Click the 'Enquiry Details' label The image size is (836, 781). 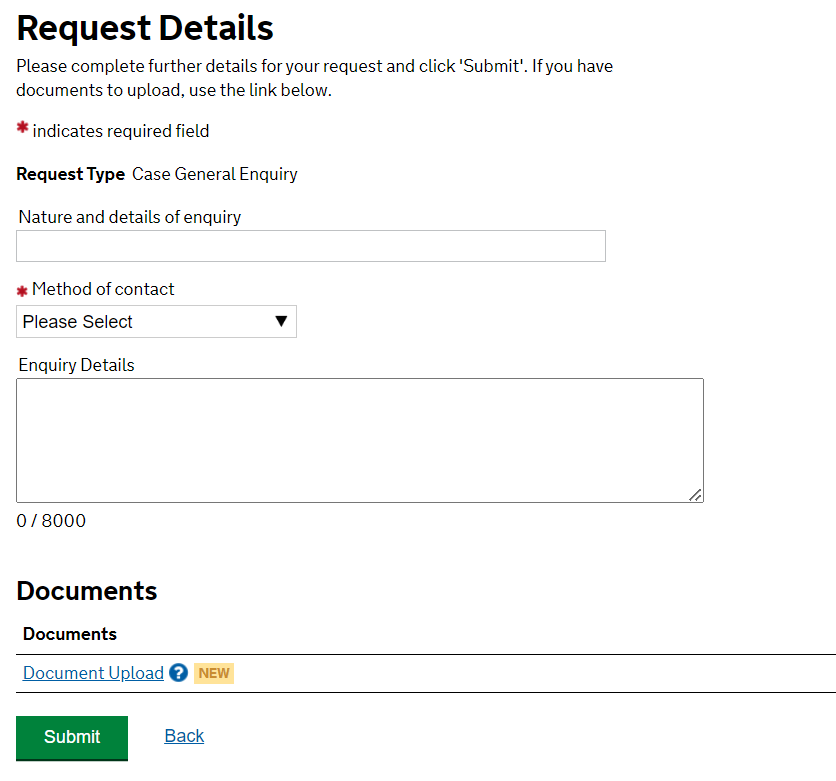pos(77,365)
